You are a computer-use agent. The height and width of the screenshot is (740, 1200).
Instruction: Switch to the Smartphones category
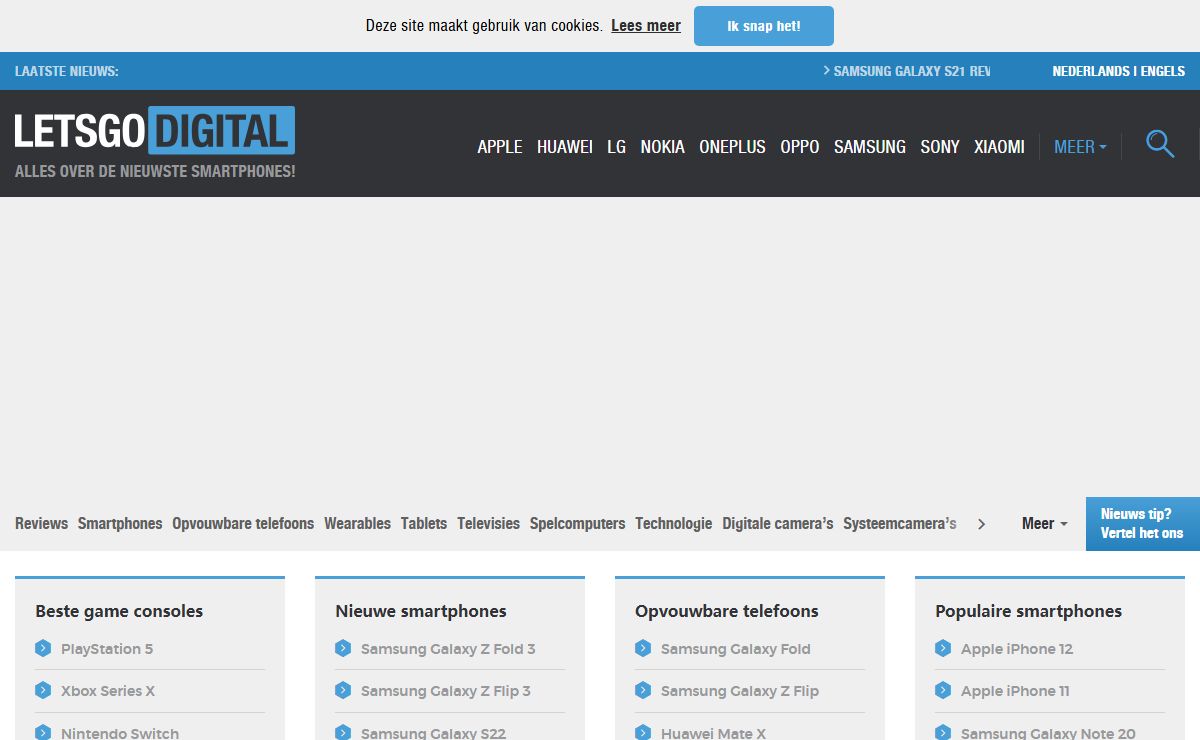tap(120, 523)
